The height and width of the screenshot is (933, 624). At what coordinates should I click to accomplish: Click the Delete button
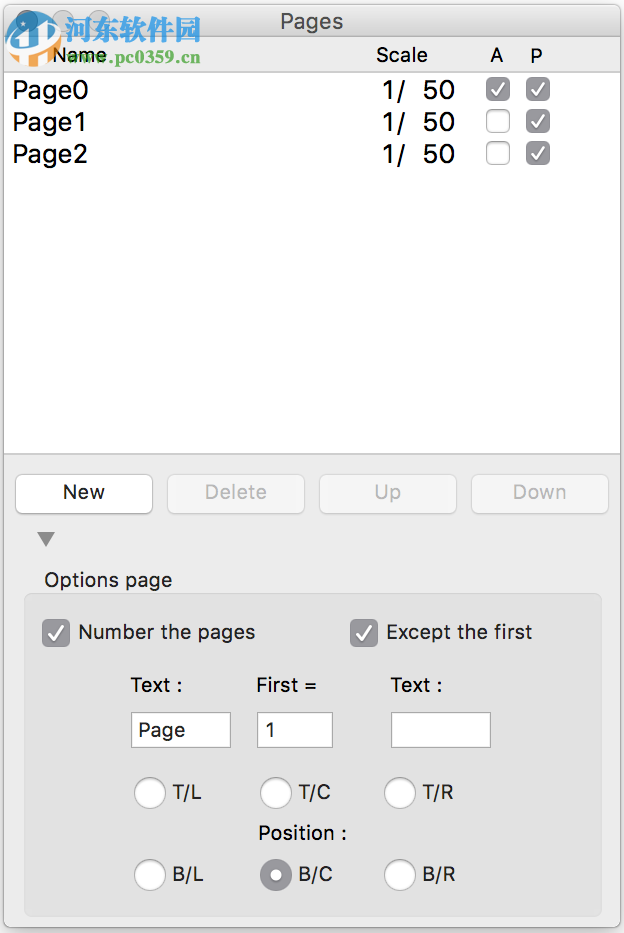coord(235,493)
